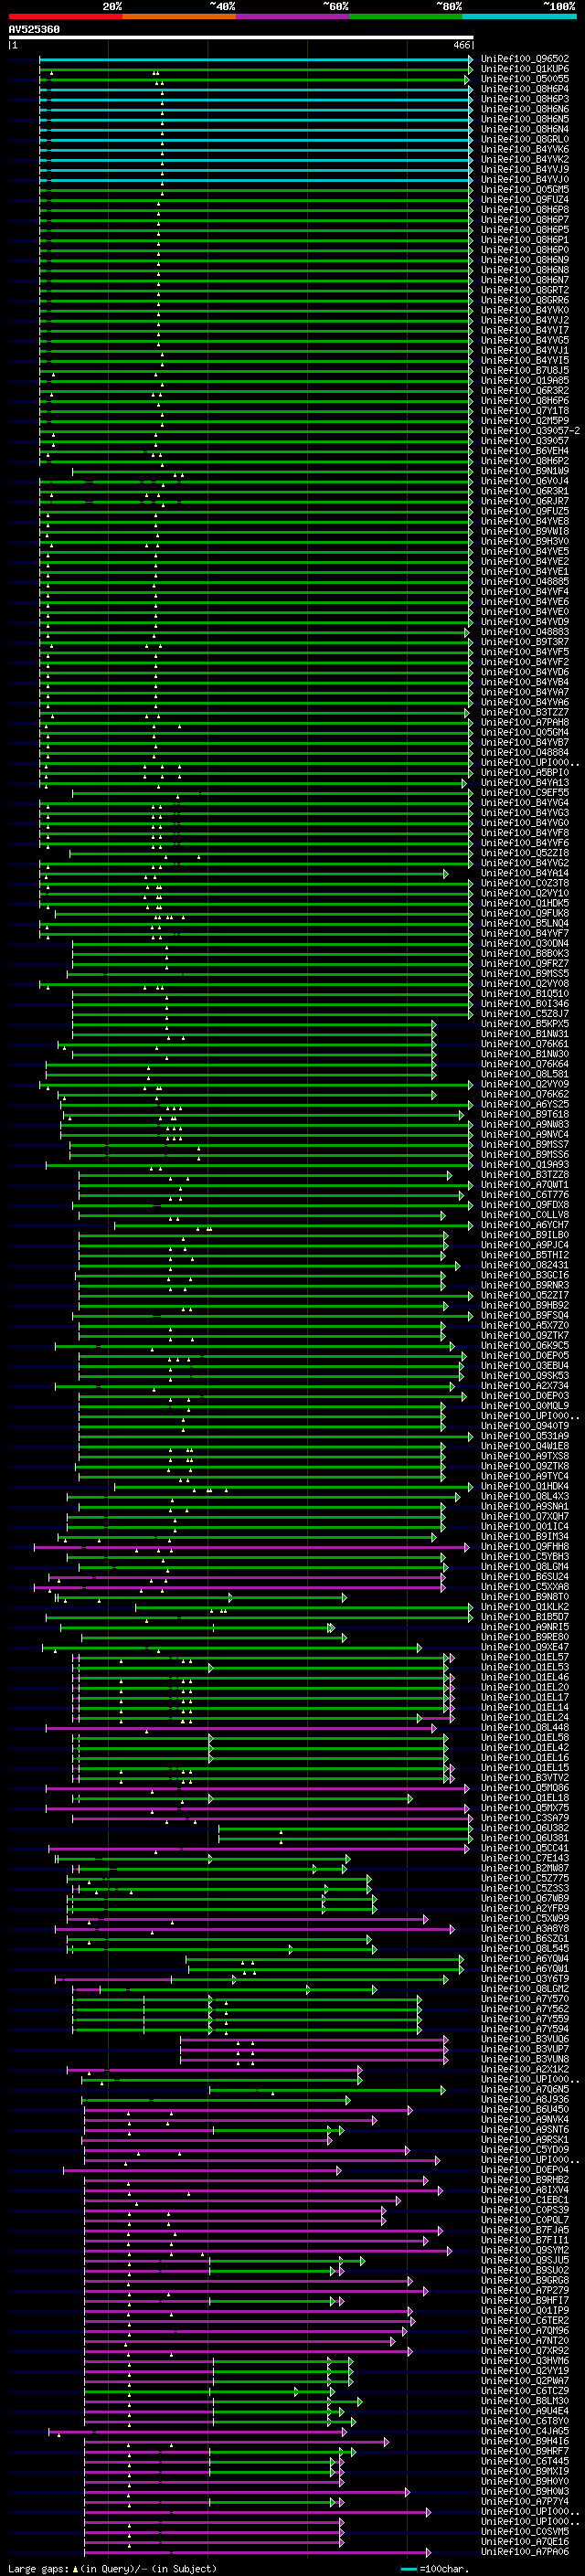
Task: Click the =100char. scale legend
Action: [433, 2568]
